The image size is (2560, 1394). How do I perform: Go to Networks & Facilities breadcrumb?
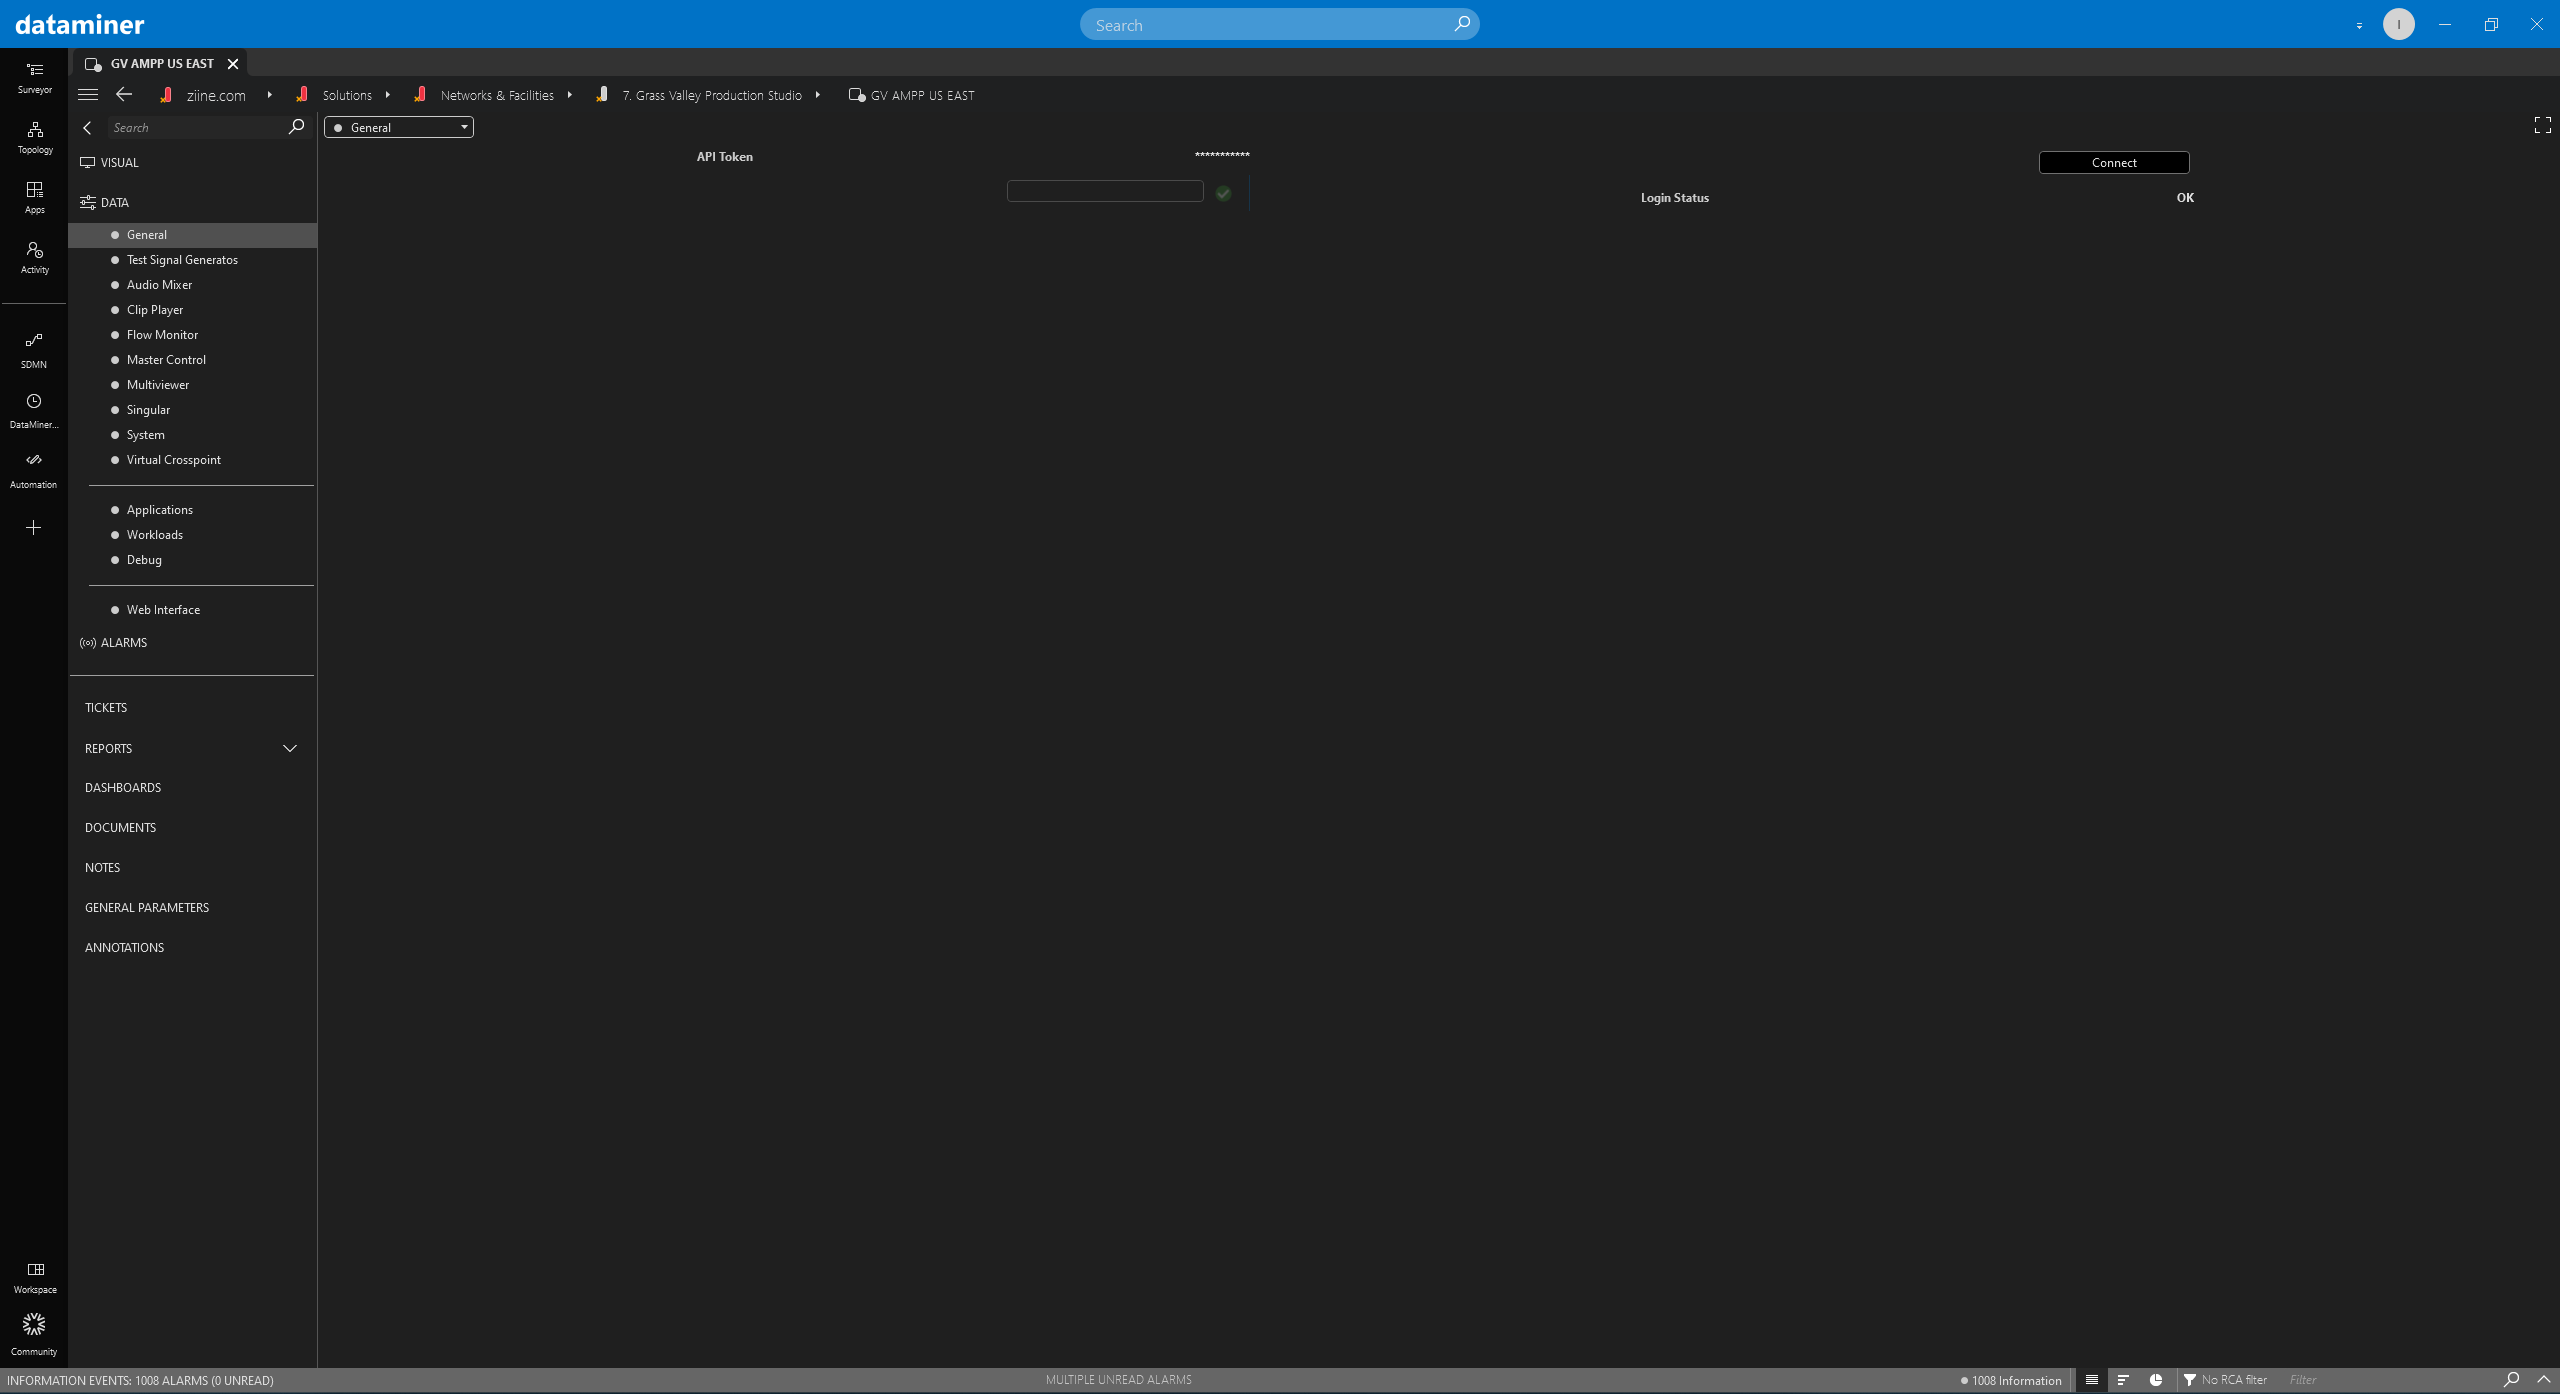point(497,95)
